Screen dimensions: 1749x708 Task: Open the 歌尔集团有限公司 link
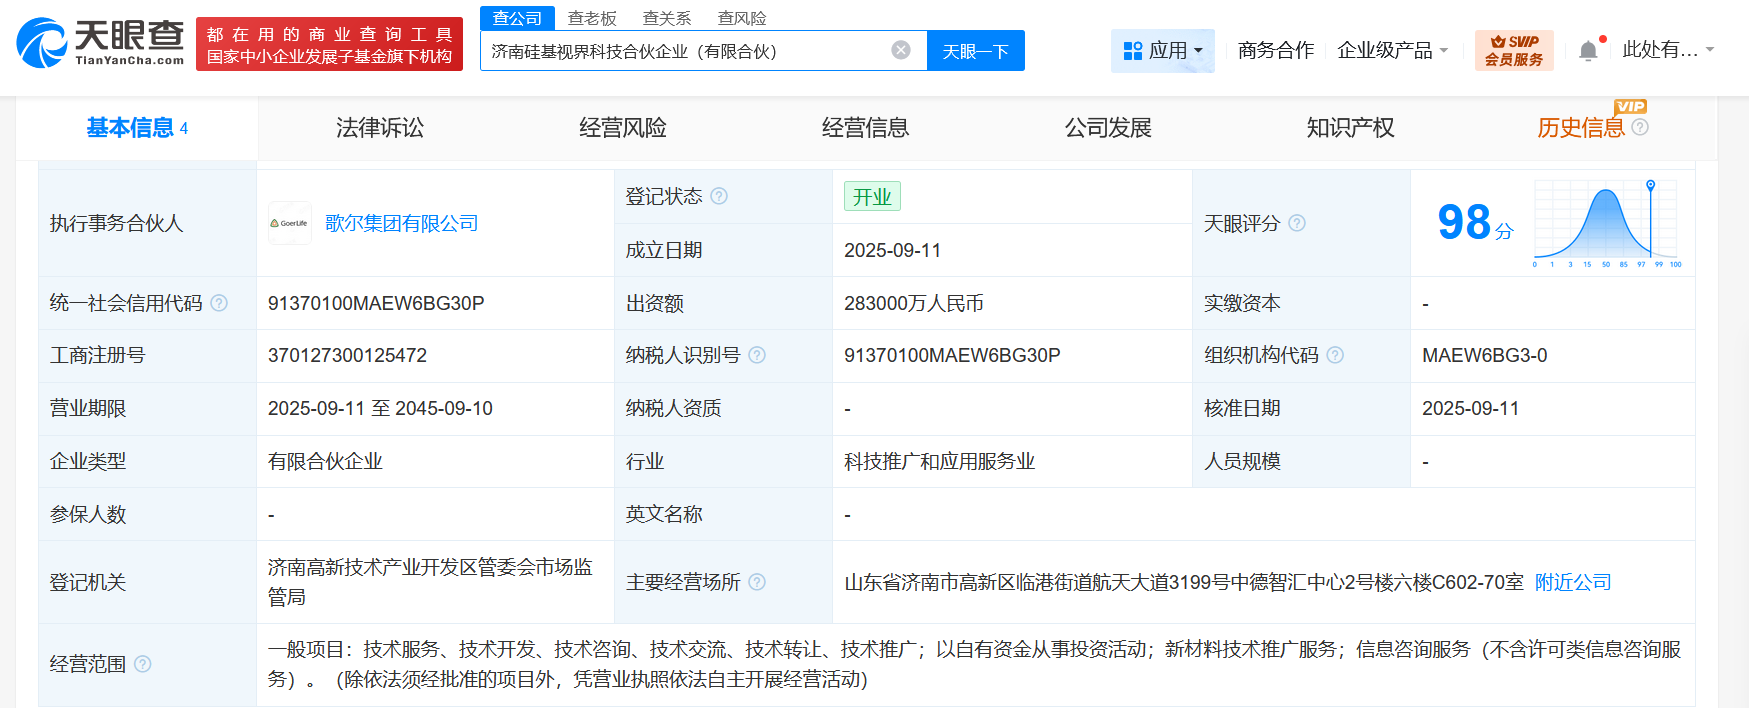click(401, 223)
